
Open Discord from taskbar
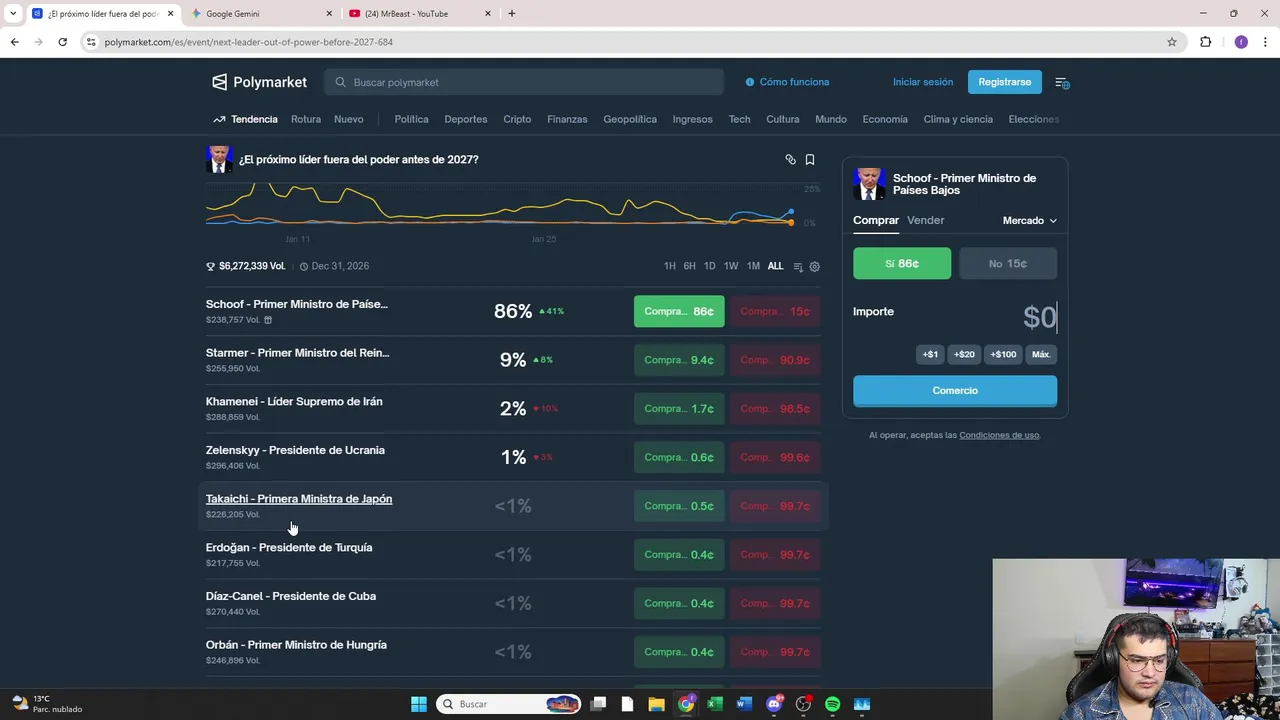pos(774,704)
